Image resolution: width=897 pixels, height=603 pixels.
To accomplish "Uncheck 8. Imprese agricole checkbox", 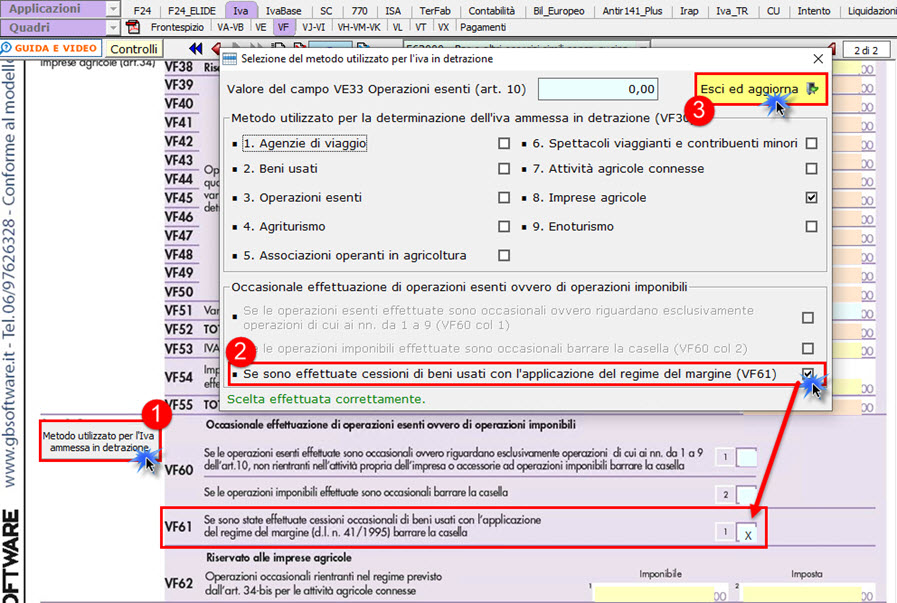I will [811, 197].
